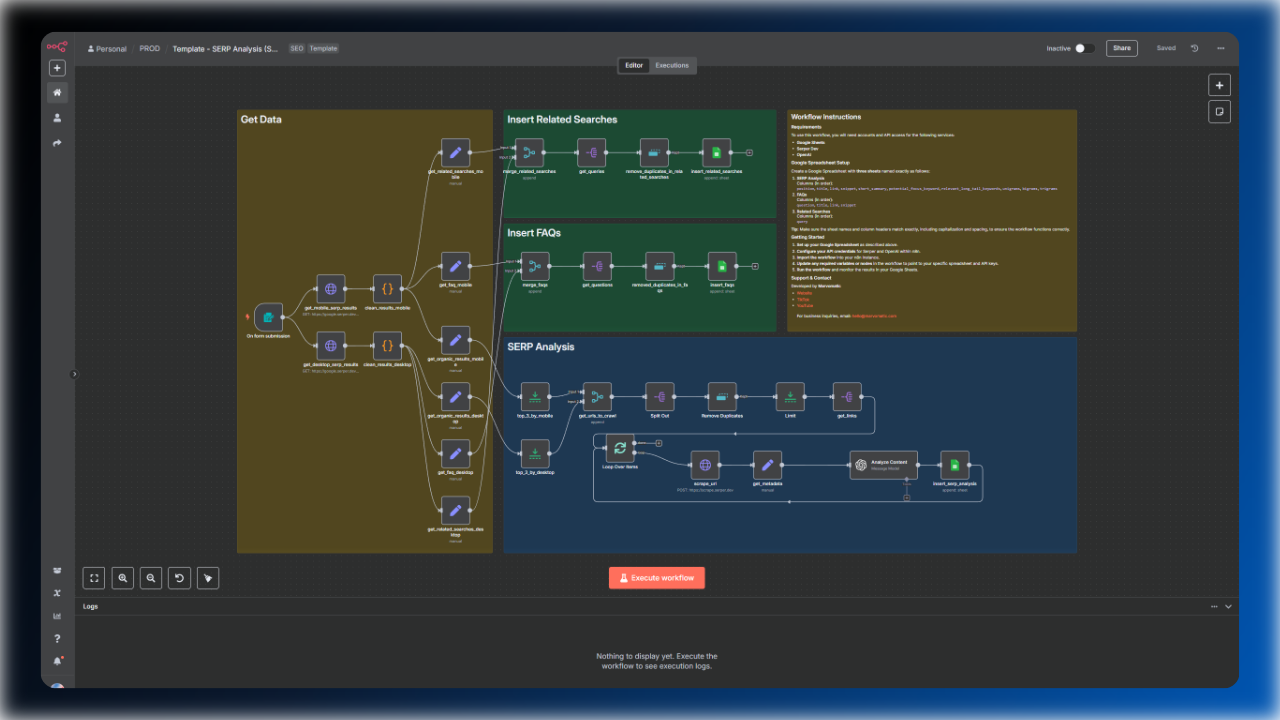Select the get_faq_desktop edit node
The height and width of the screenshot is (720, 1280).
[456, 453]
